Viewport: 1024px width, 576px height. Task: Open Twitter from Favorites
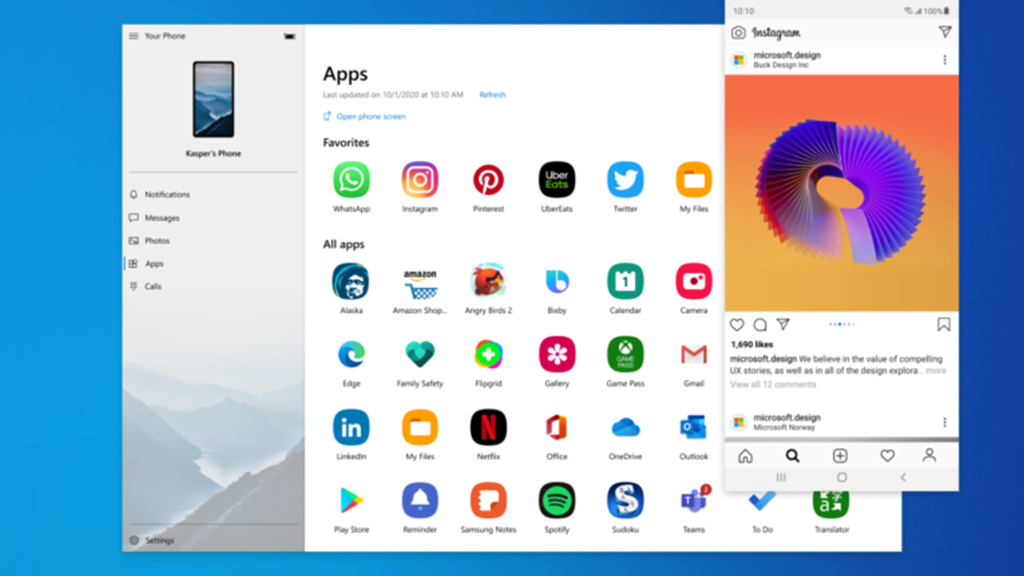click(x=626, y=180)
